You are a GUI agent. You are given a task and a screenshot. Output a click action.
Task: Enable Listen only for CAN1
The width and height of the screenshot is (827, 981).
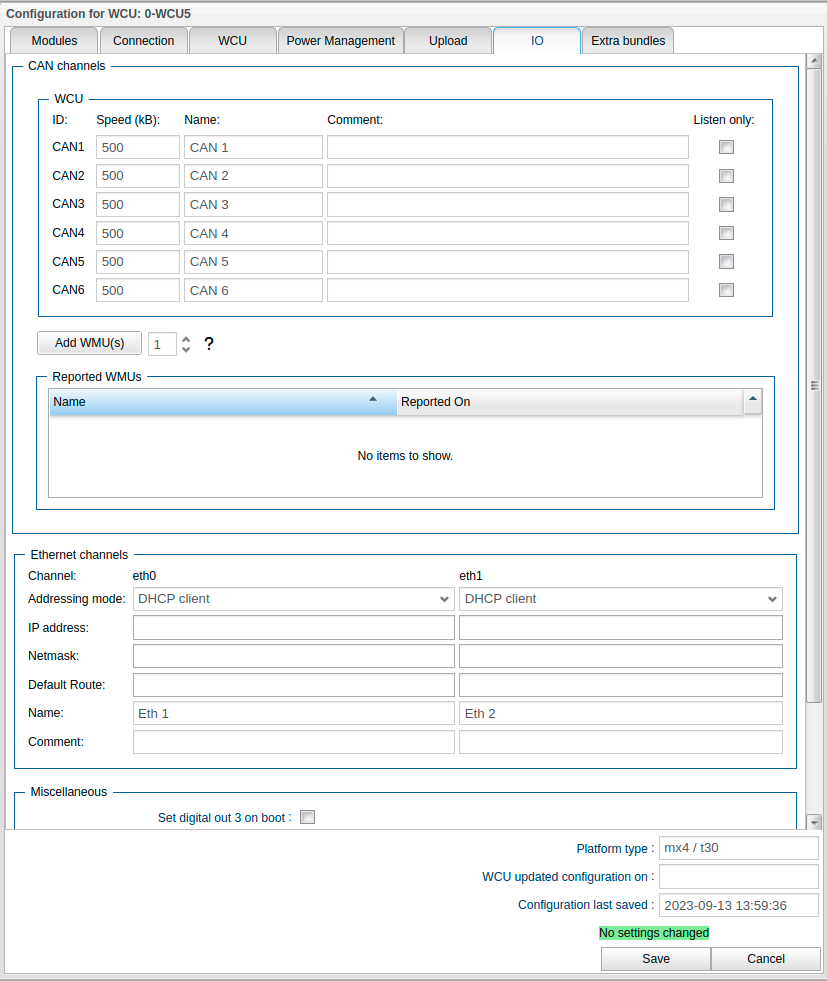tap(727, 147)
